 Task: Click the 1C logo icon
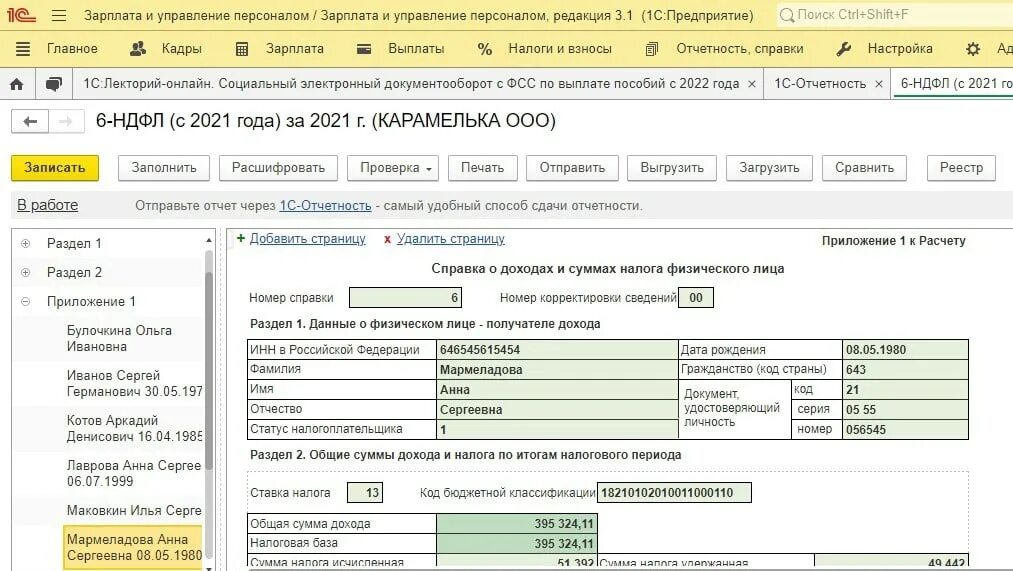pyautogui.click(x=21, y=14)
